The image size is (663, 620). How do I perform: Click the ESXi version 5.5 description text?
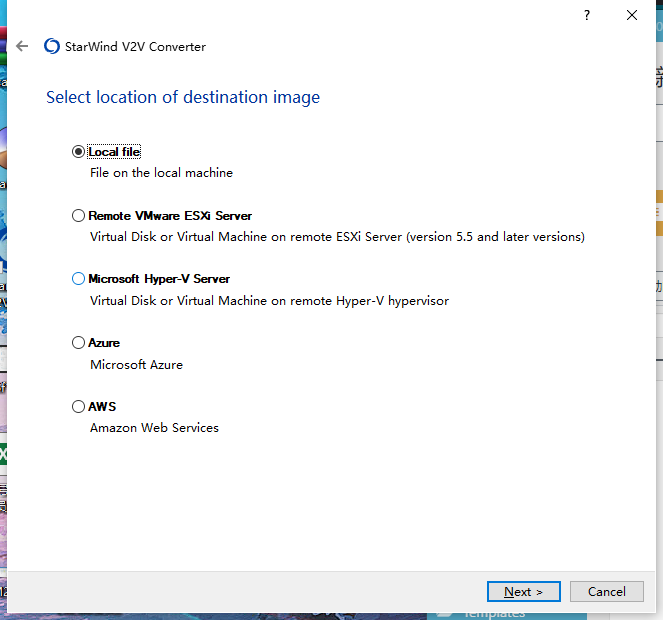[x=337, y=237]
